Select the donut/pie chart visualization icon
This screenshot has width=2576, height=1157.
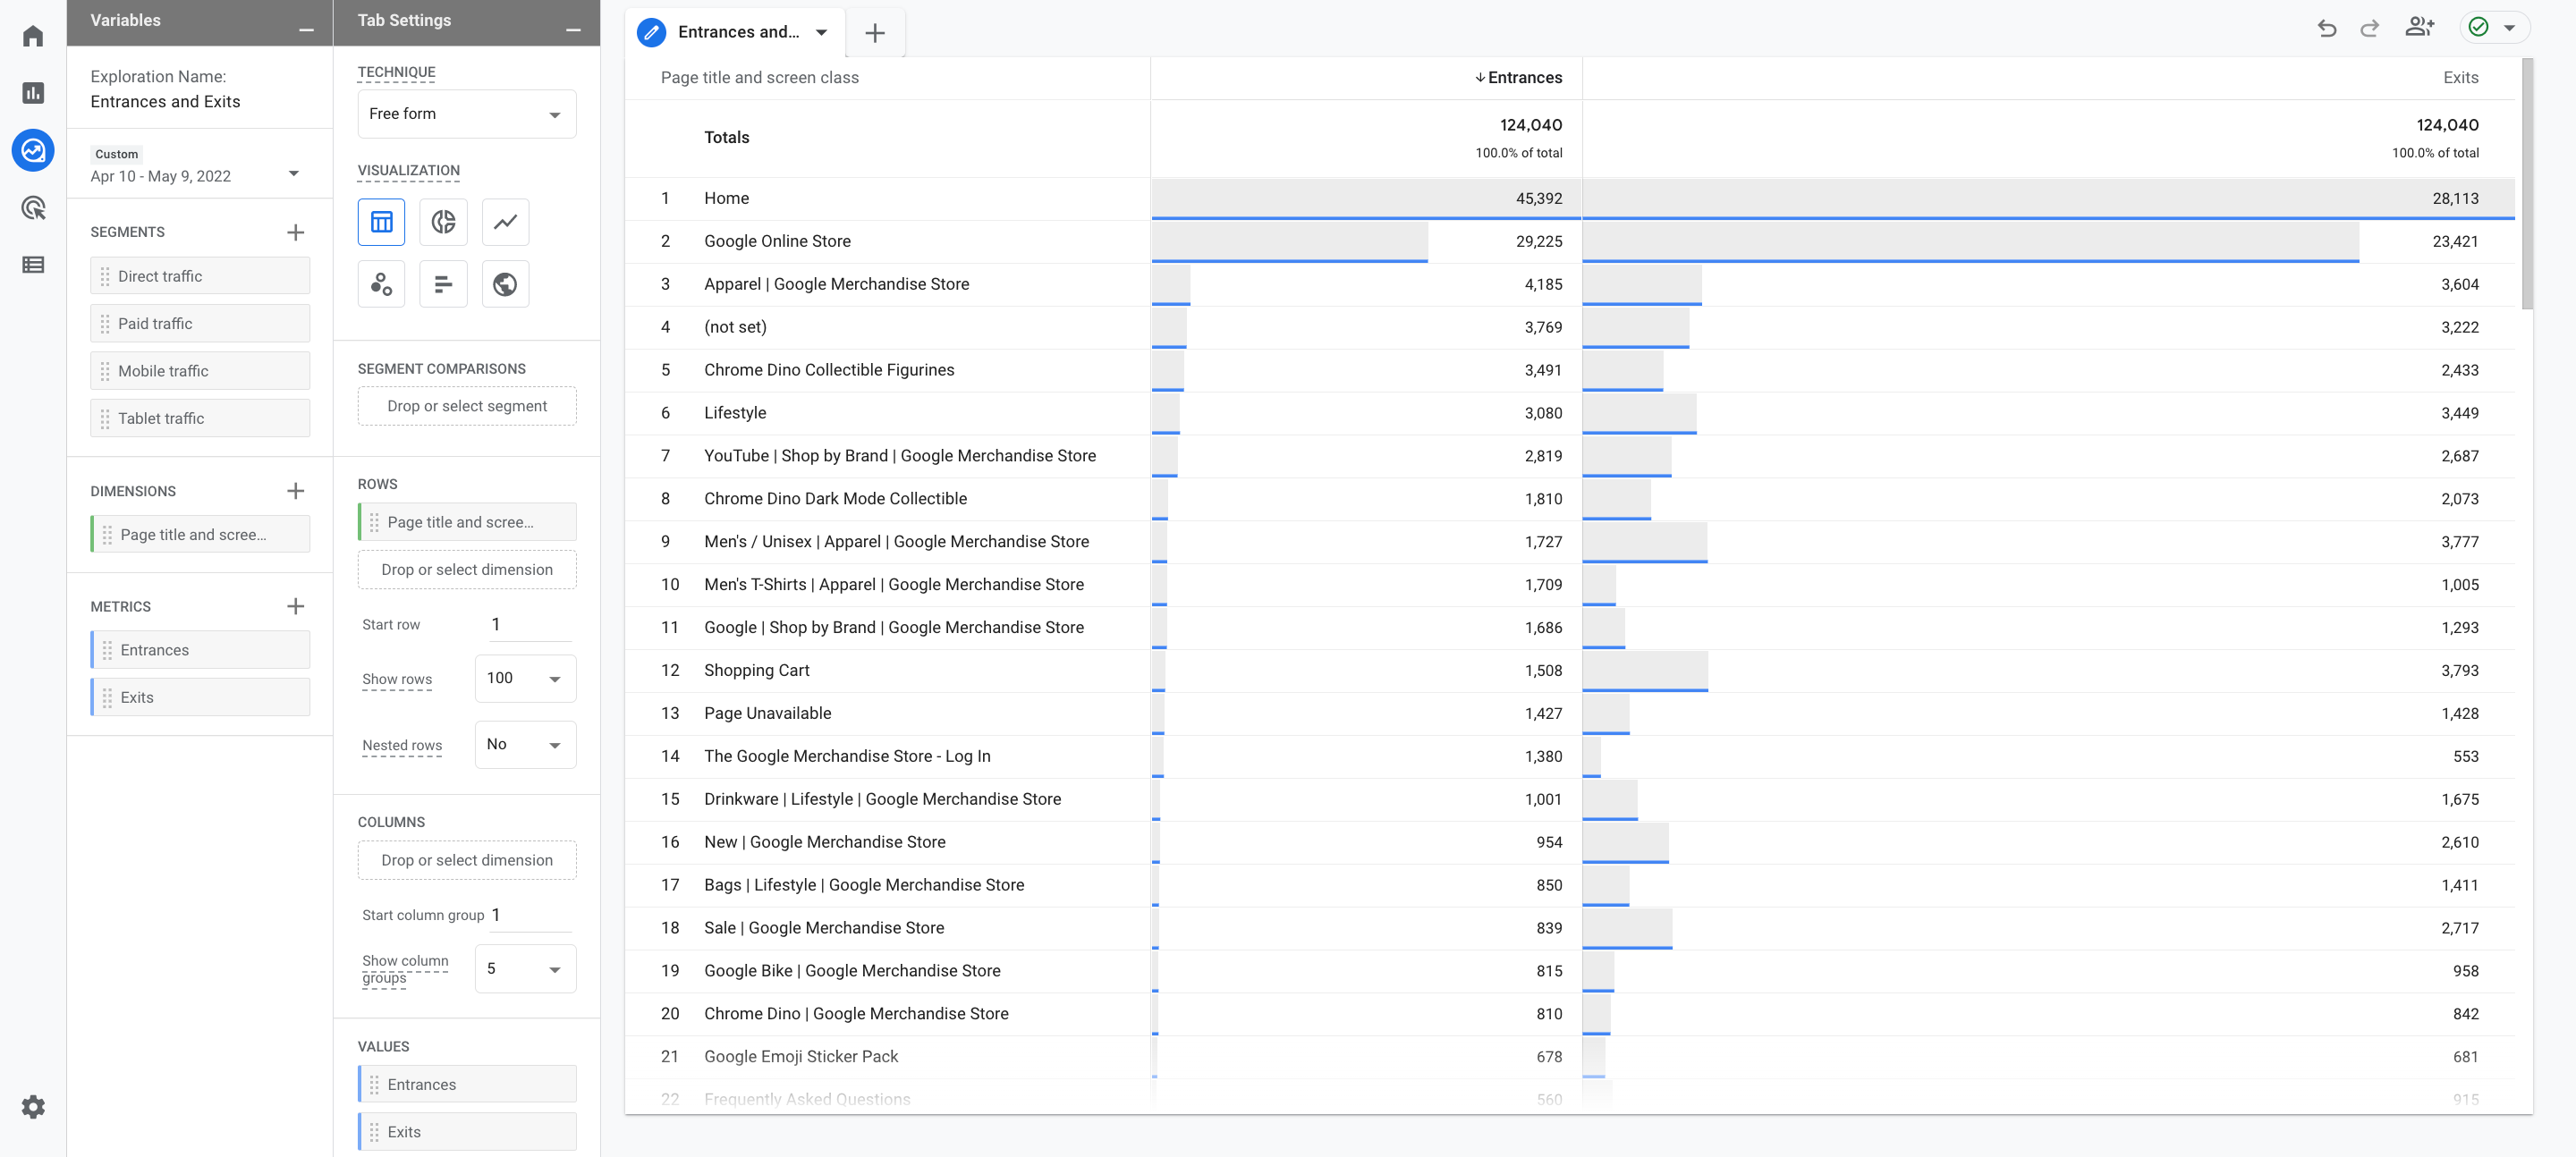click(x=442, y=220)
